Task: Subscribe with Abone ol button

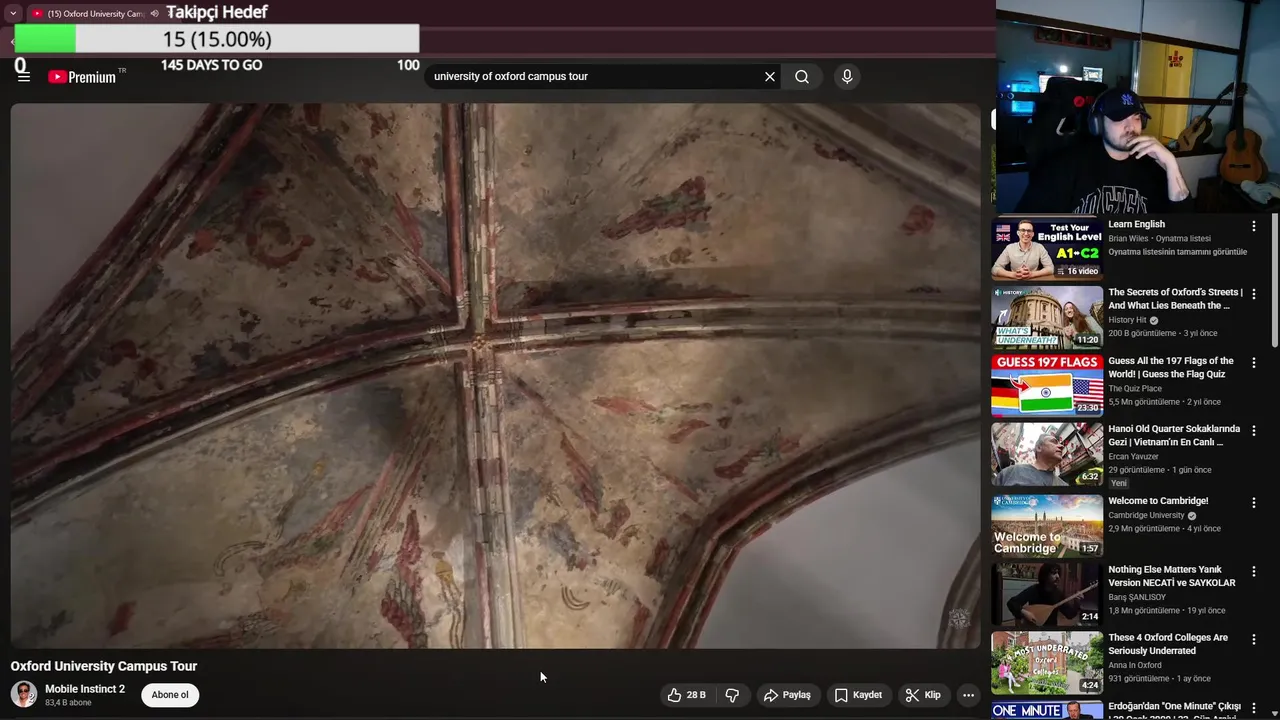Action: click(x=170, y=695)
